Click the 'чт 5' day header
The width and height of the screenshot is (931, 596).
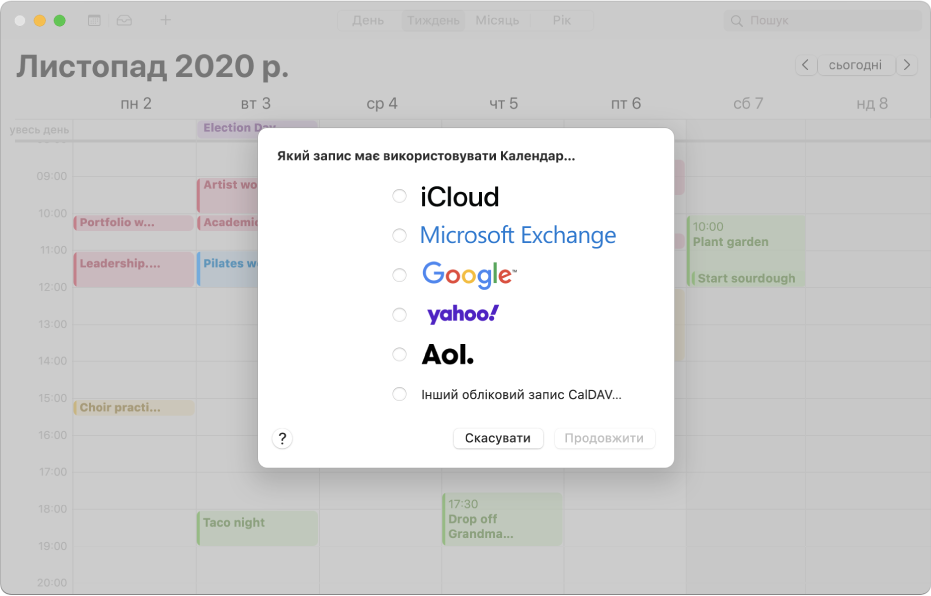click(x=504, y=104)
